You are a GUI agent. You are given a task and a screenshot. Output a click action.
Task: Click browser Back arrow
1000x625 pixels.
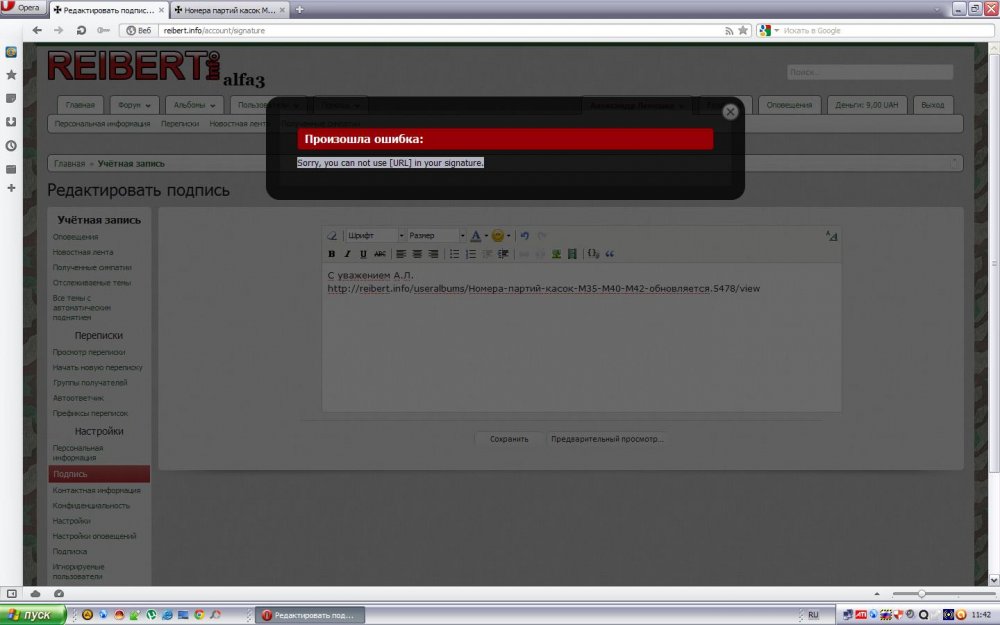(37, 30)
